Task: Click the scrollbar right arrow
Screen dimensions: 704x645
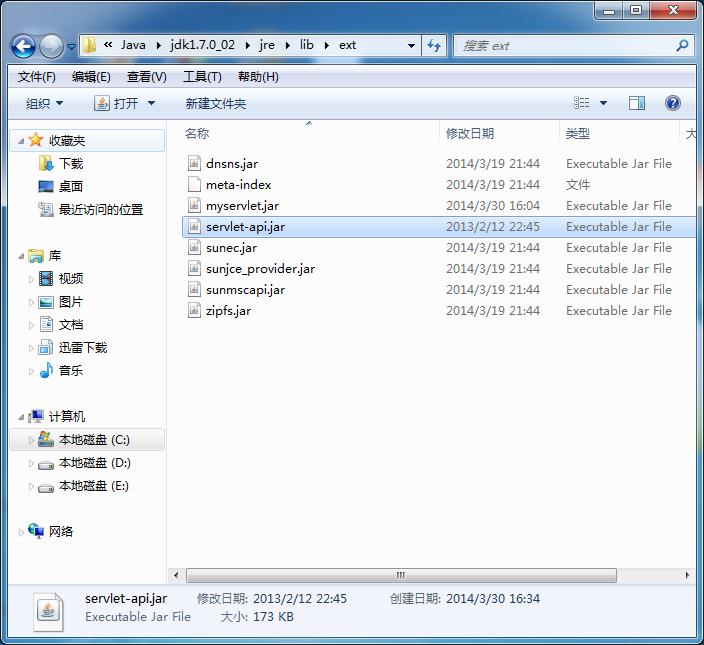Action: coord(687,575)
